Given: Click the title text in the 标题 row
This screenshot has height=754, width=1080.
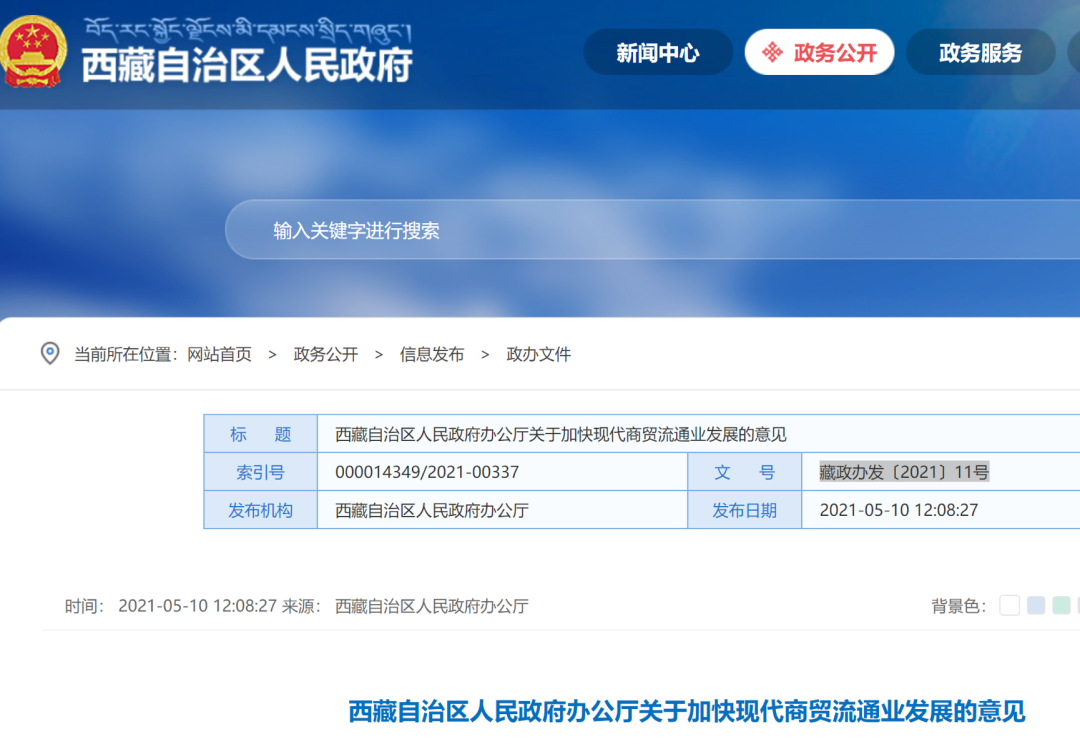Looking at the screenshot, I should pos(561,434).
